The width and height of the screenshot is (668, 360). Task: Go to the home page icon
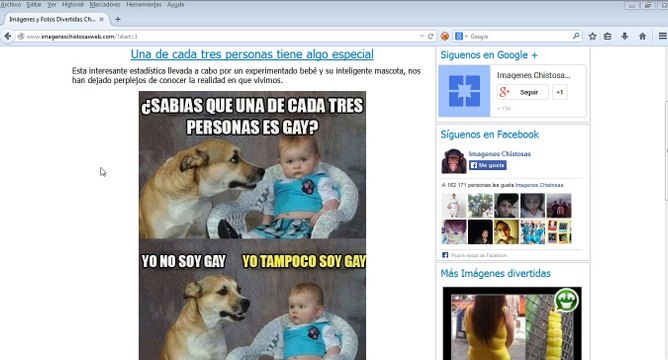click(x=642, y=36)
